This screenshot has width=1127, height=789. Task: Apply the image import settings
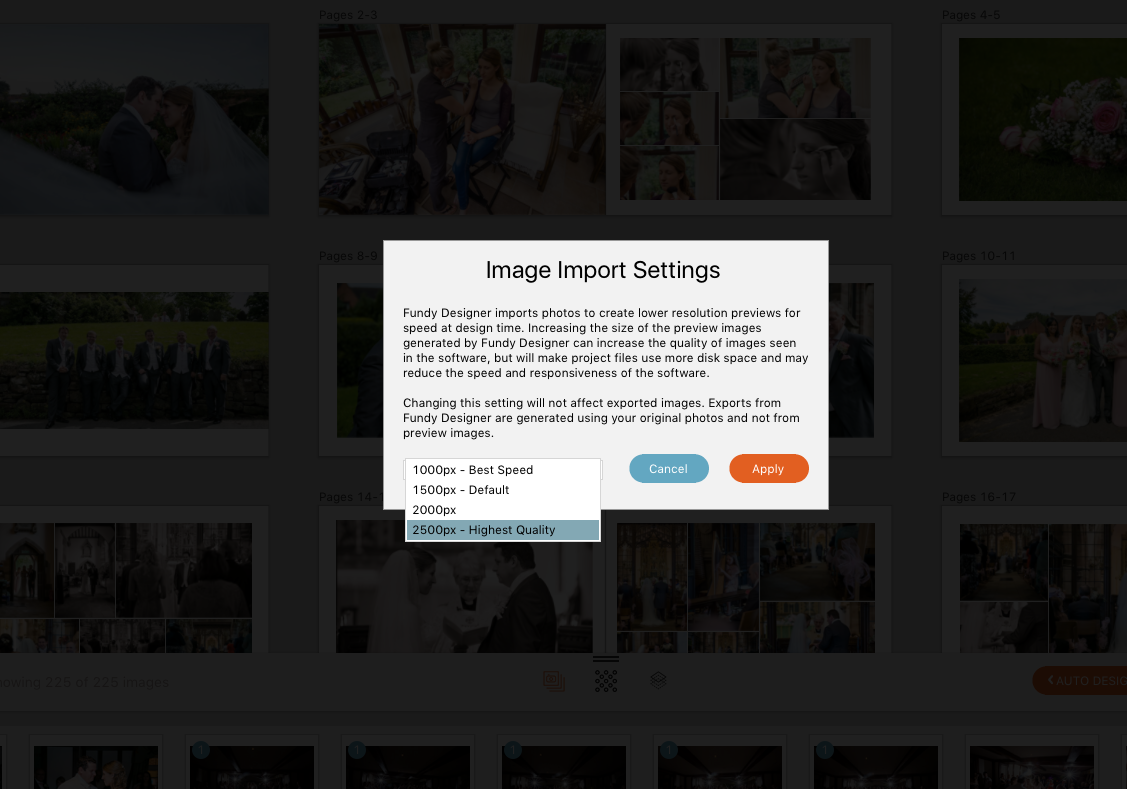point(768,469)
